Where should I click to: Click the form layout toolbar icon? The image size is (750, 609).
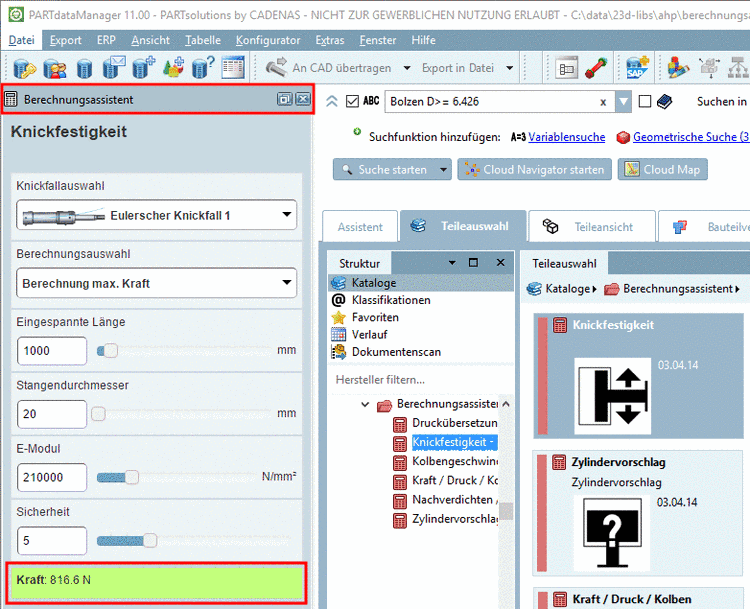tap(566, 68)
